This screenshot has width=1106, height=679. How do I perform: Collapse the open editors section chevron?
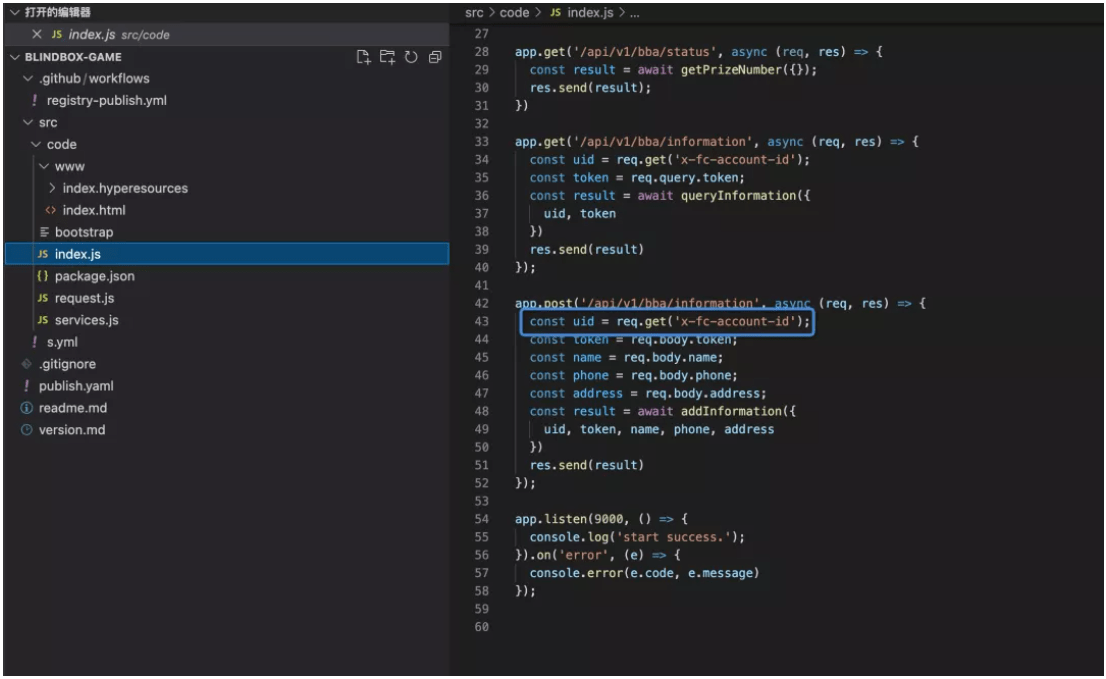click(14, 12)
